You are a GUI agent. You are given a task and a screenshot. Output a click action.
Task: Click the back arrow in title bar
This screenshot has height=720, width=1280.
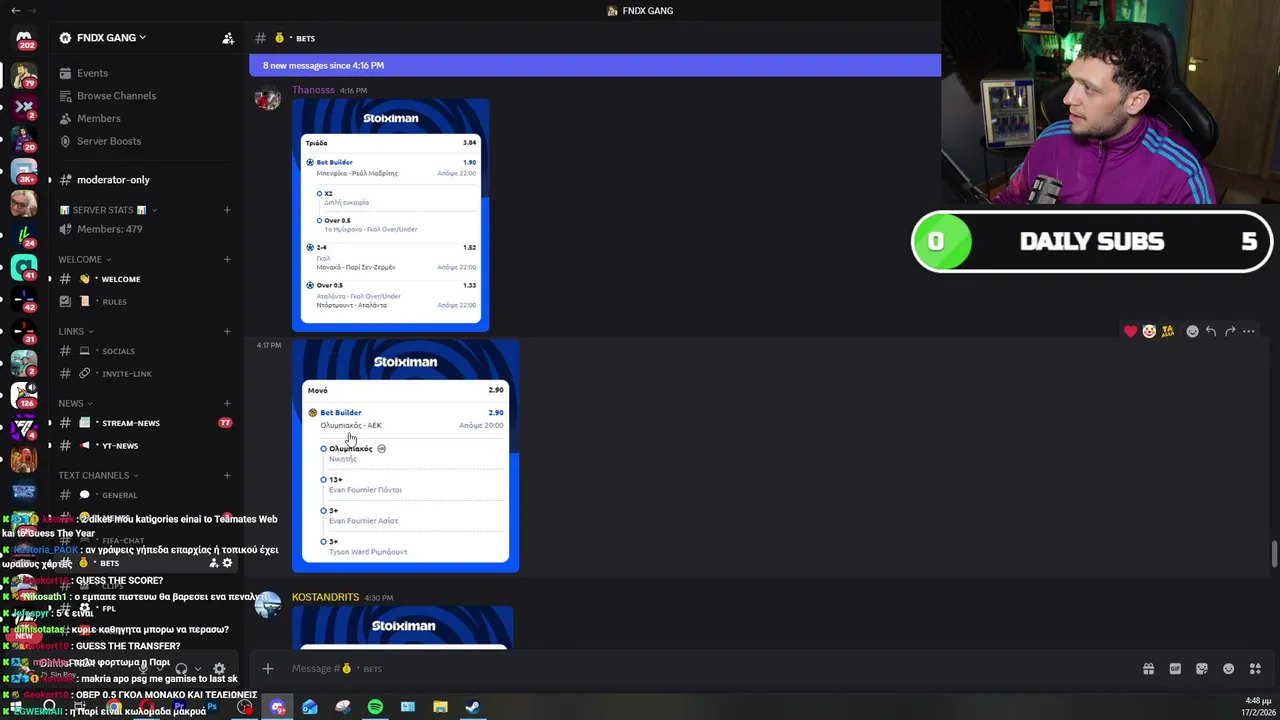pos(15,10)
